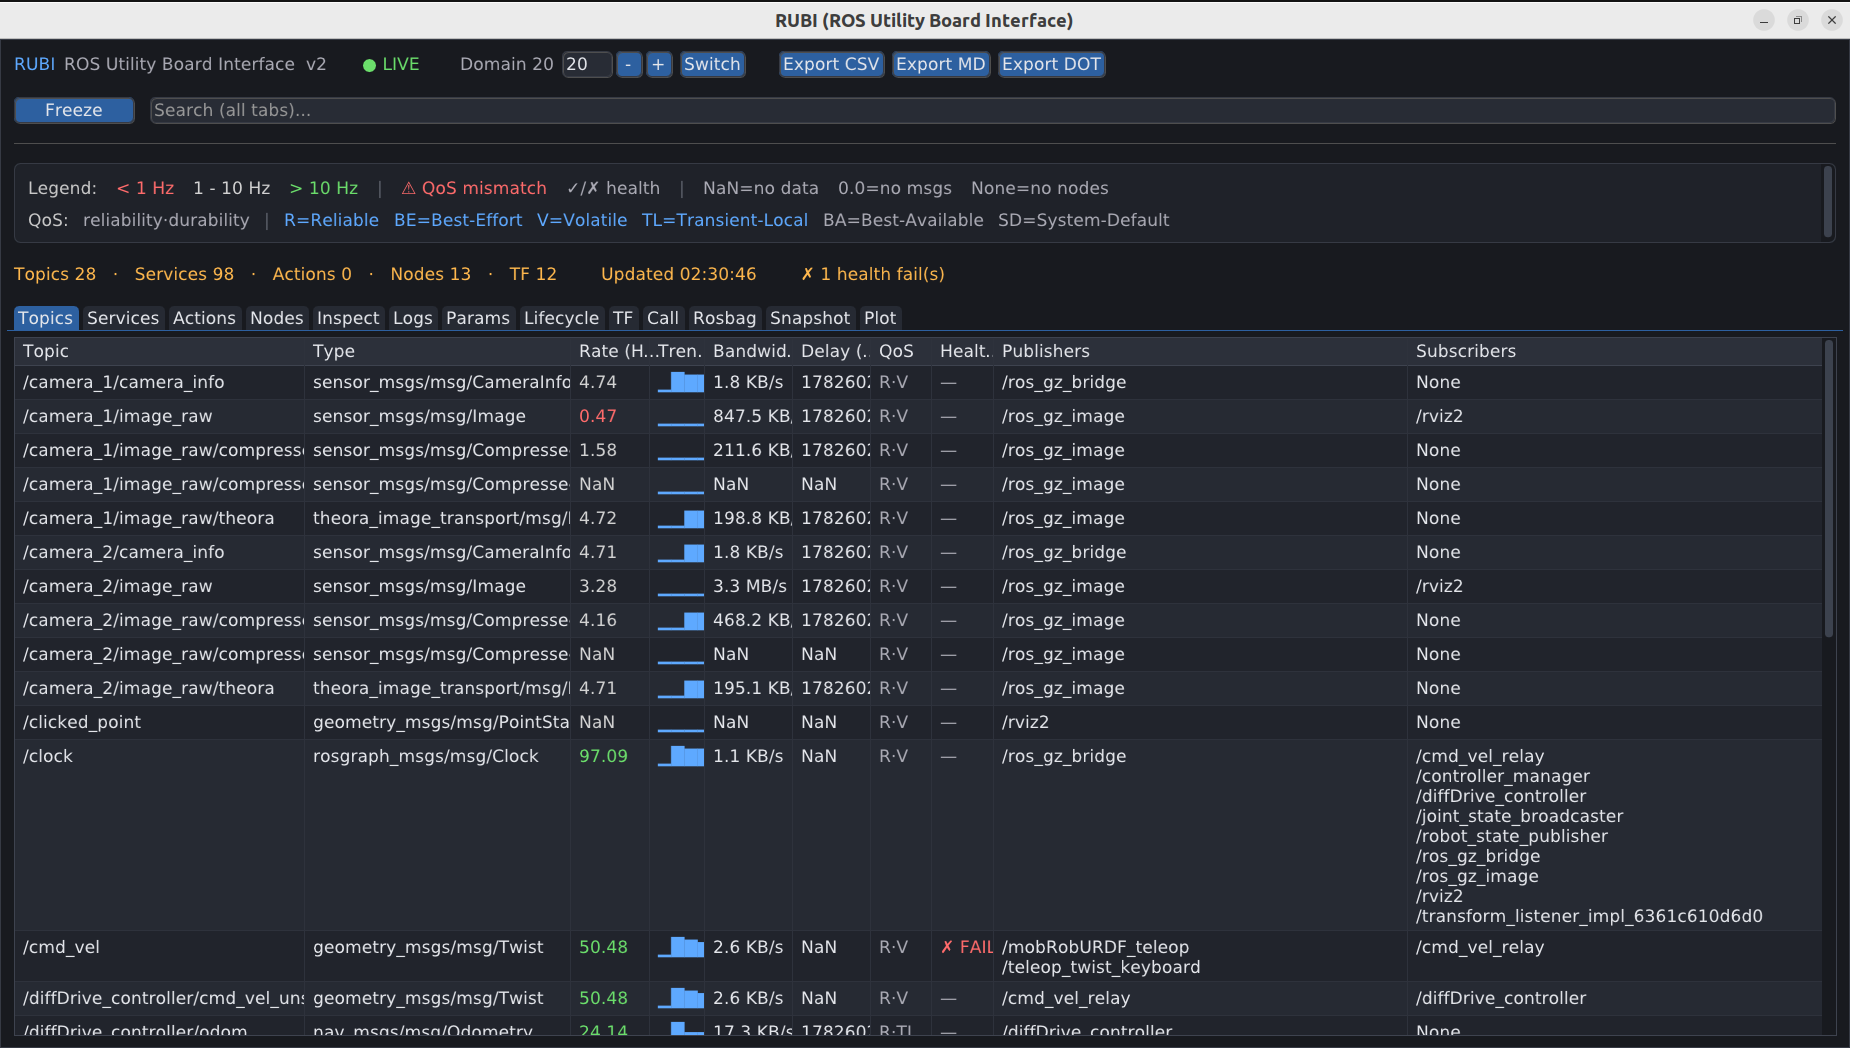Click the Domain number input box

pos(586,64)
